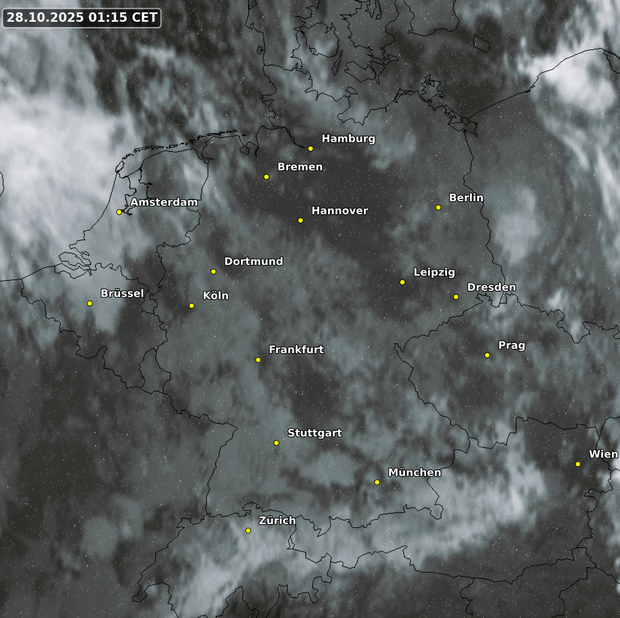Image resolution: width=620 pixels, height=618 pixels.
Task: Click the yellow dot marking Hamburg
Action: [311, 149]
